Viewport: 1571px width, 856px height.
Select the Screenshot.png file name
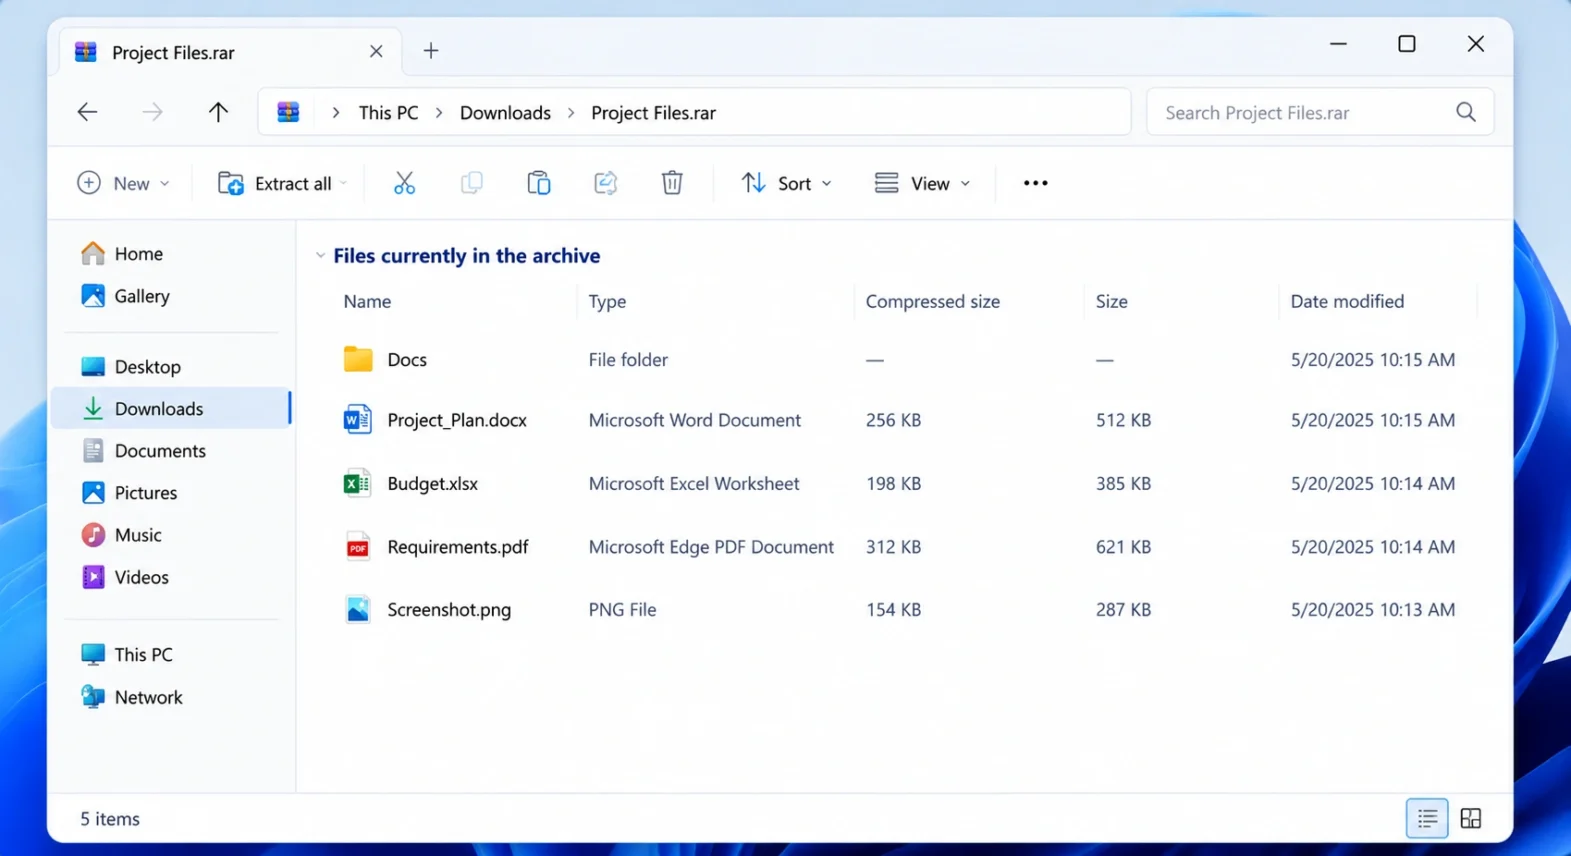449,609
